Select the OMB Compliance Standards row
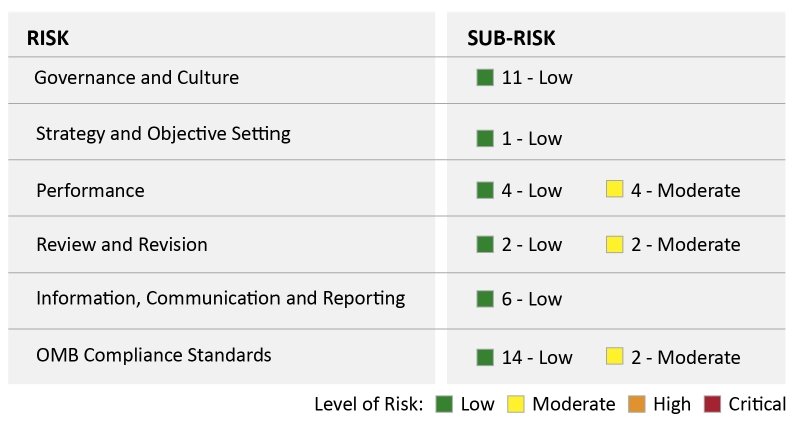This screenshot has height=424, width=800. coord(154,354)
